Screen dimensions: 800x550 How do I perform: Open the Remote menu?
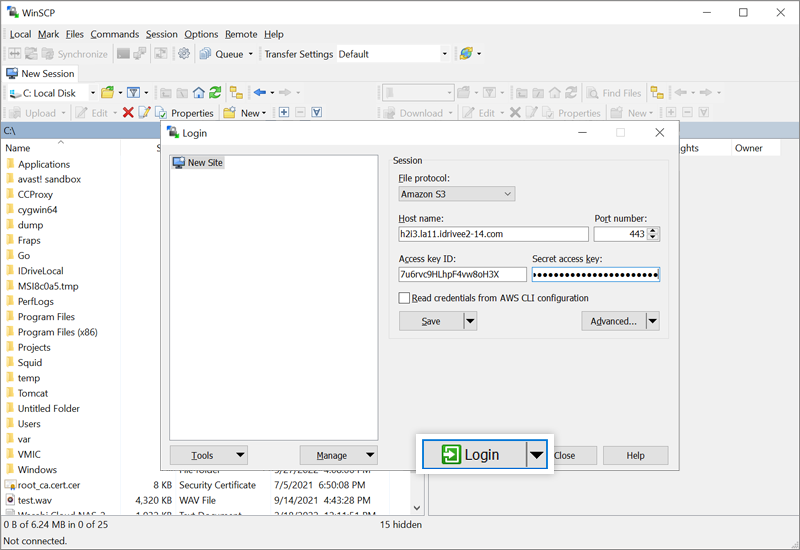241,34
